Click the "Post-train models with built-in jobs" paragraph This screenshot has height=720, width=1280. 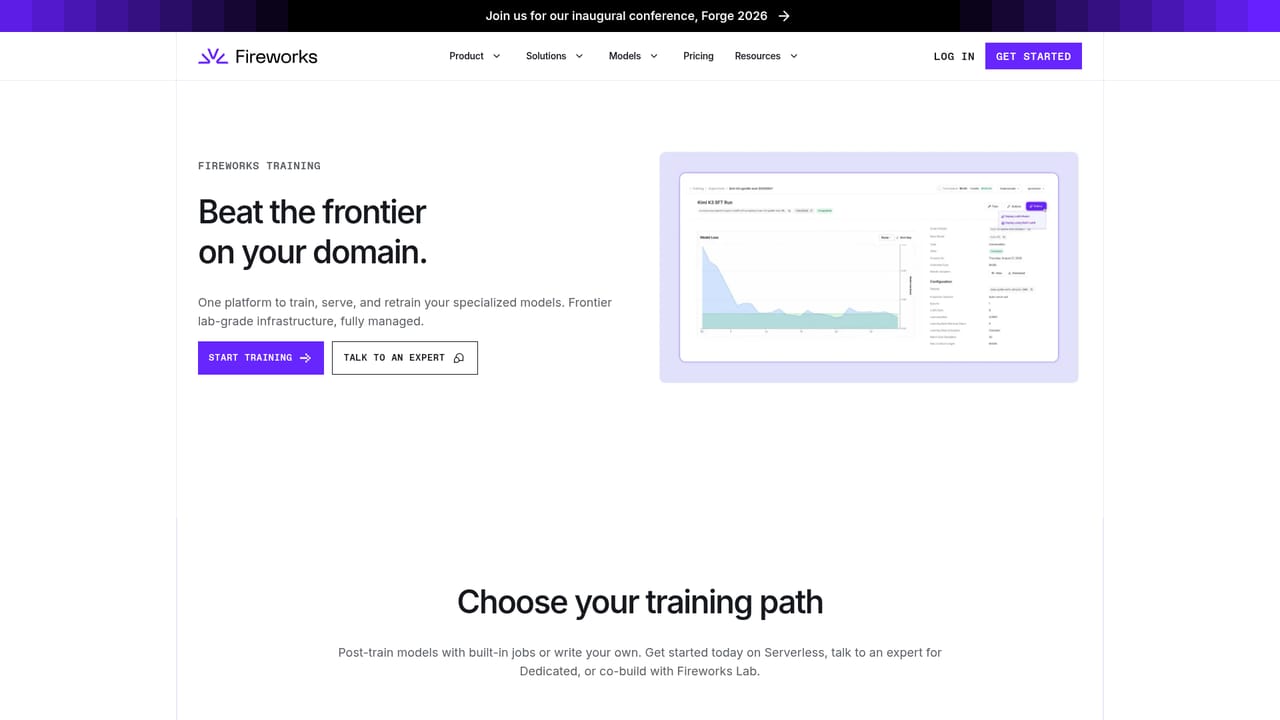[x=640, y=662]
